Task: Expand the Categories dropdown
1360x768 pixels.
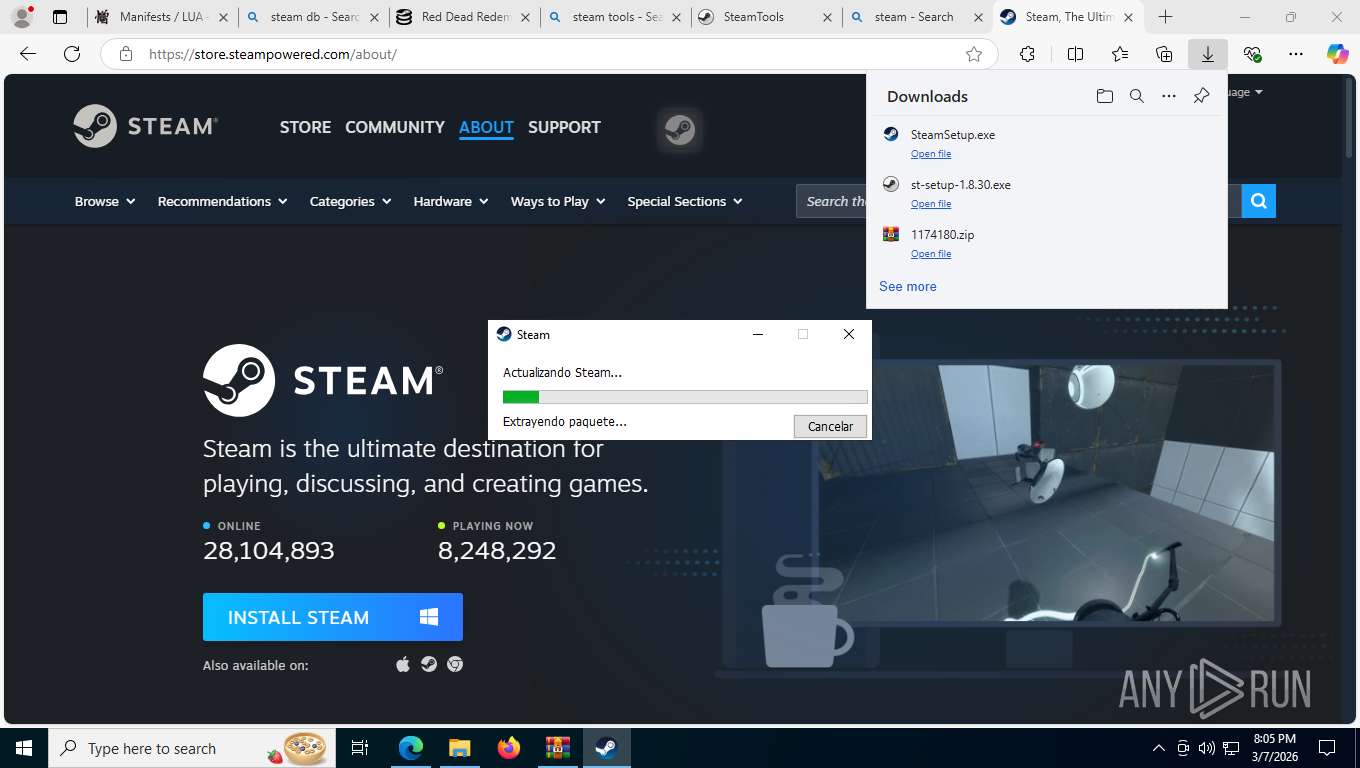Action: 351,201
